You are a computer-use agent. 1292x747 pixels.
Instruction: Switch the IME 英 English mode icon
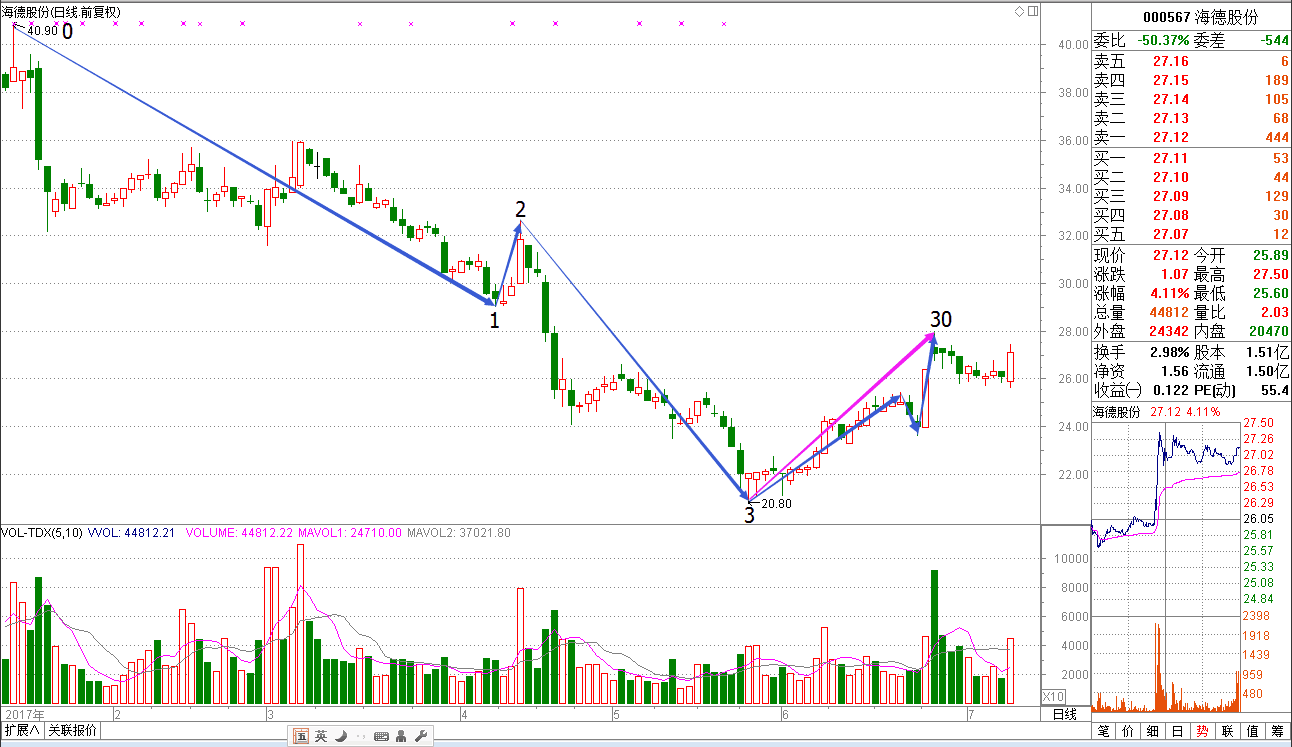tap(321, 736)
